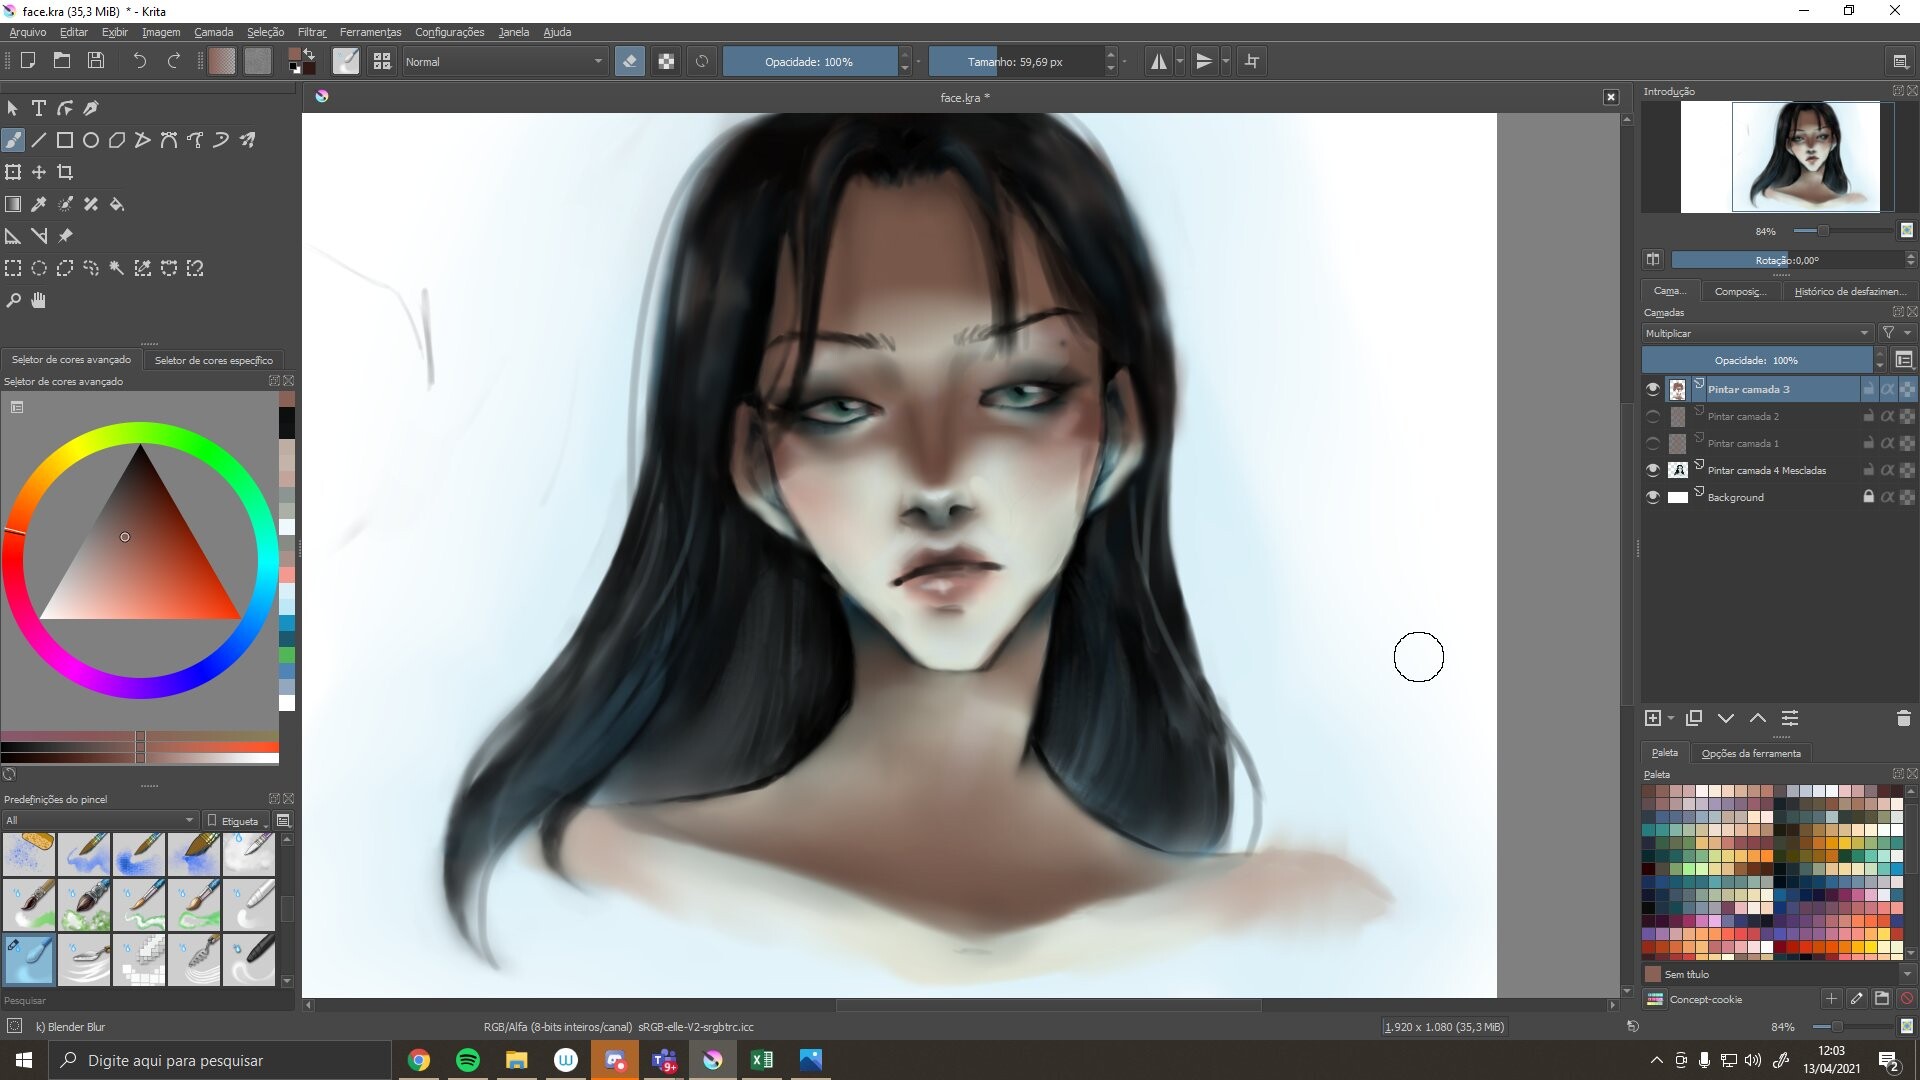Delete the selected layer
This screenshot has height=1080, width=1920.
pos(1903,718)
